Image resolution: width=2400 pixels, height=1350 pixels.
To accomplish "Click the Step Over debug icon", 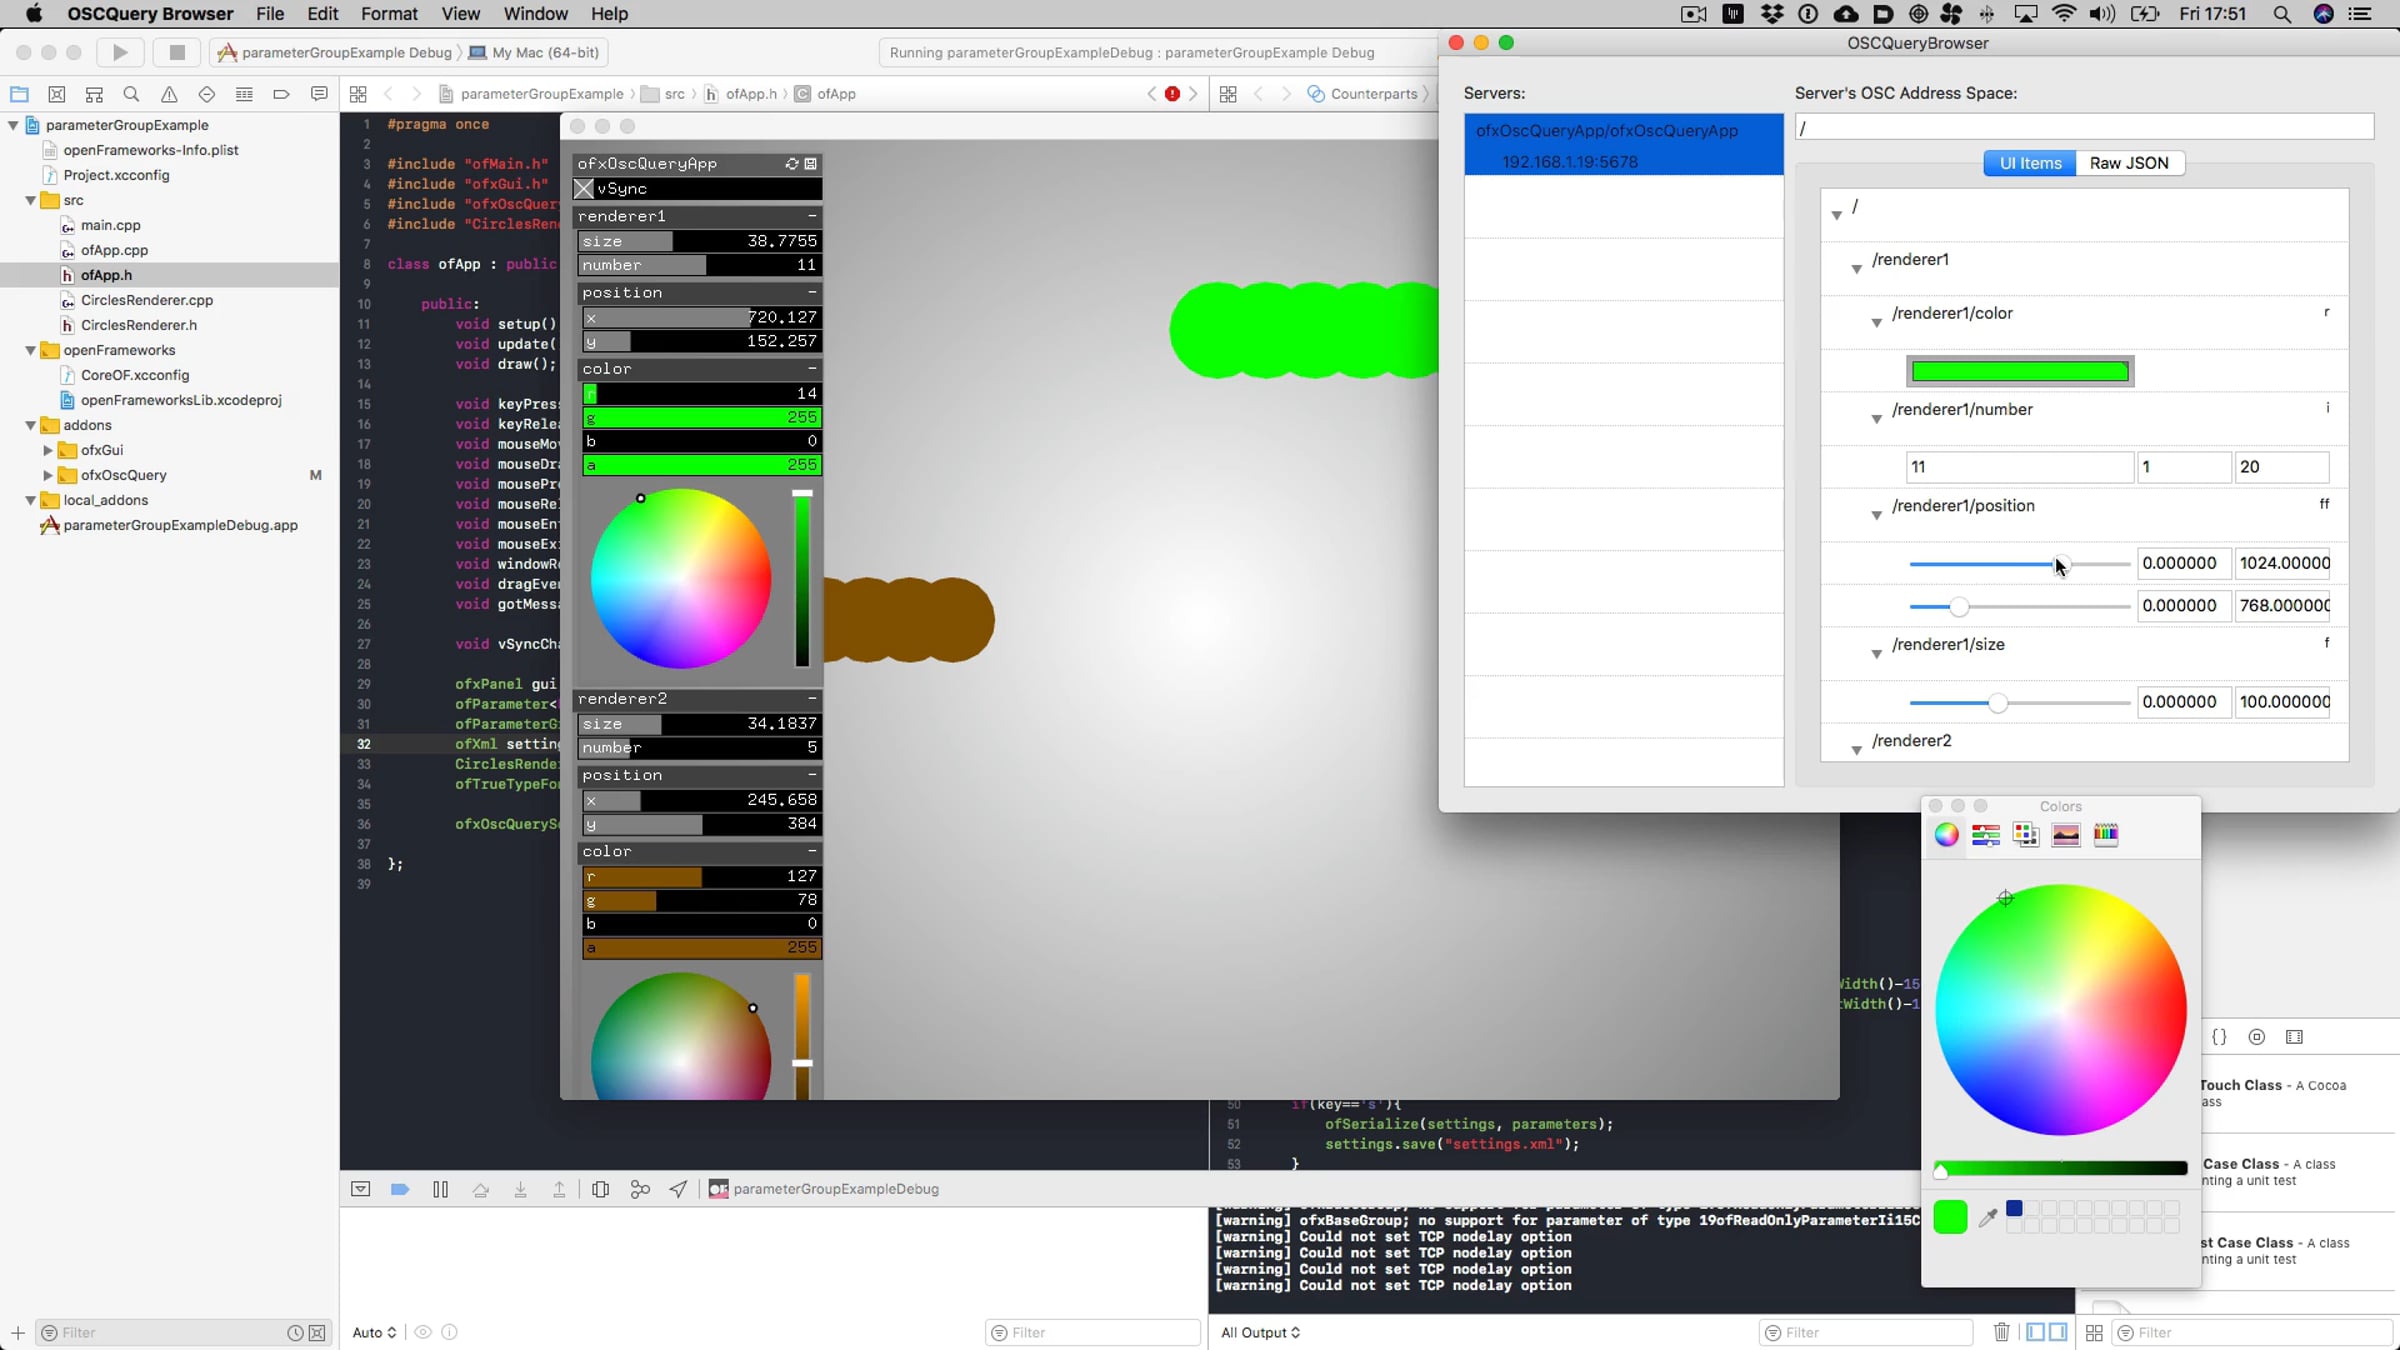I will [481, 1189].
